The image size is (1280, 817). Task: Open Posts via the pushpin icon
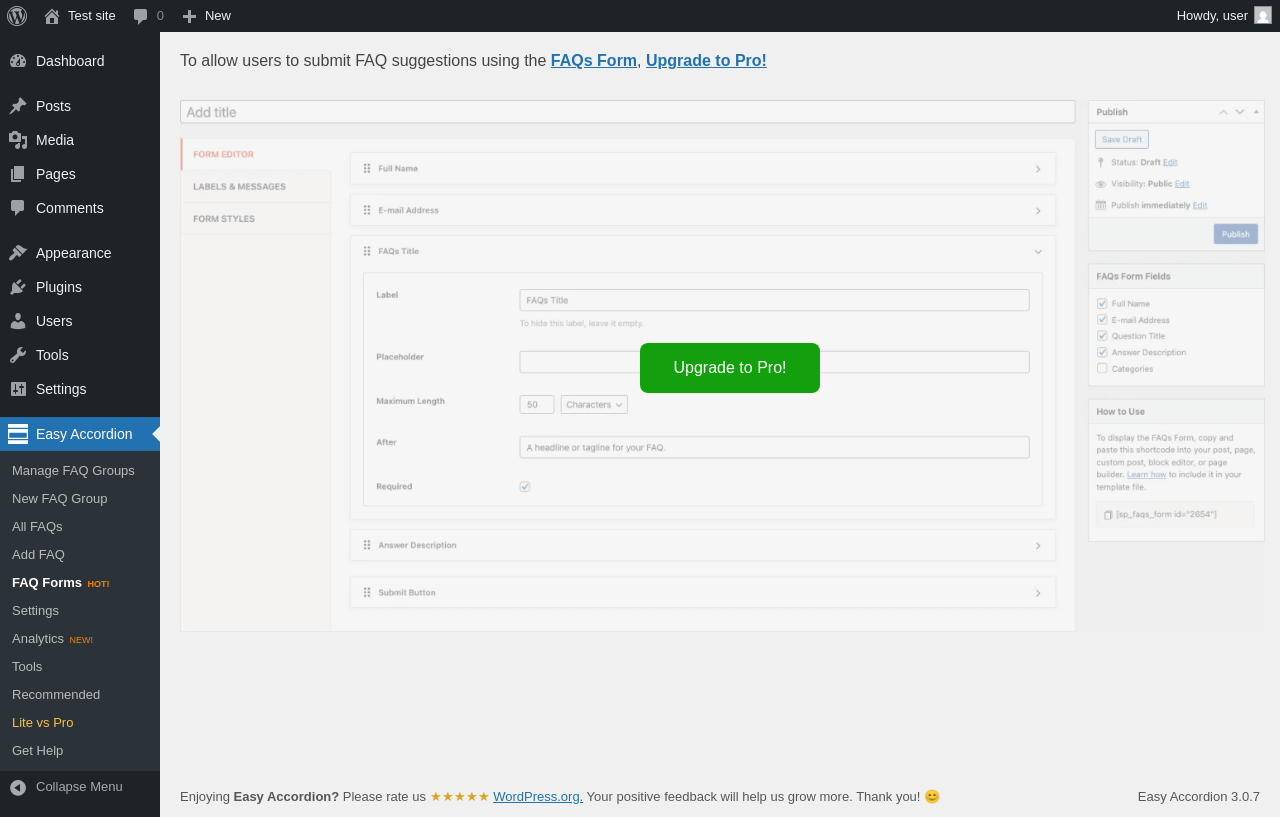coord(18,106)
